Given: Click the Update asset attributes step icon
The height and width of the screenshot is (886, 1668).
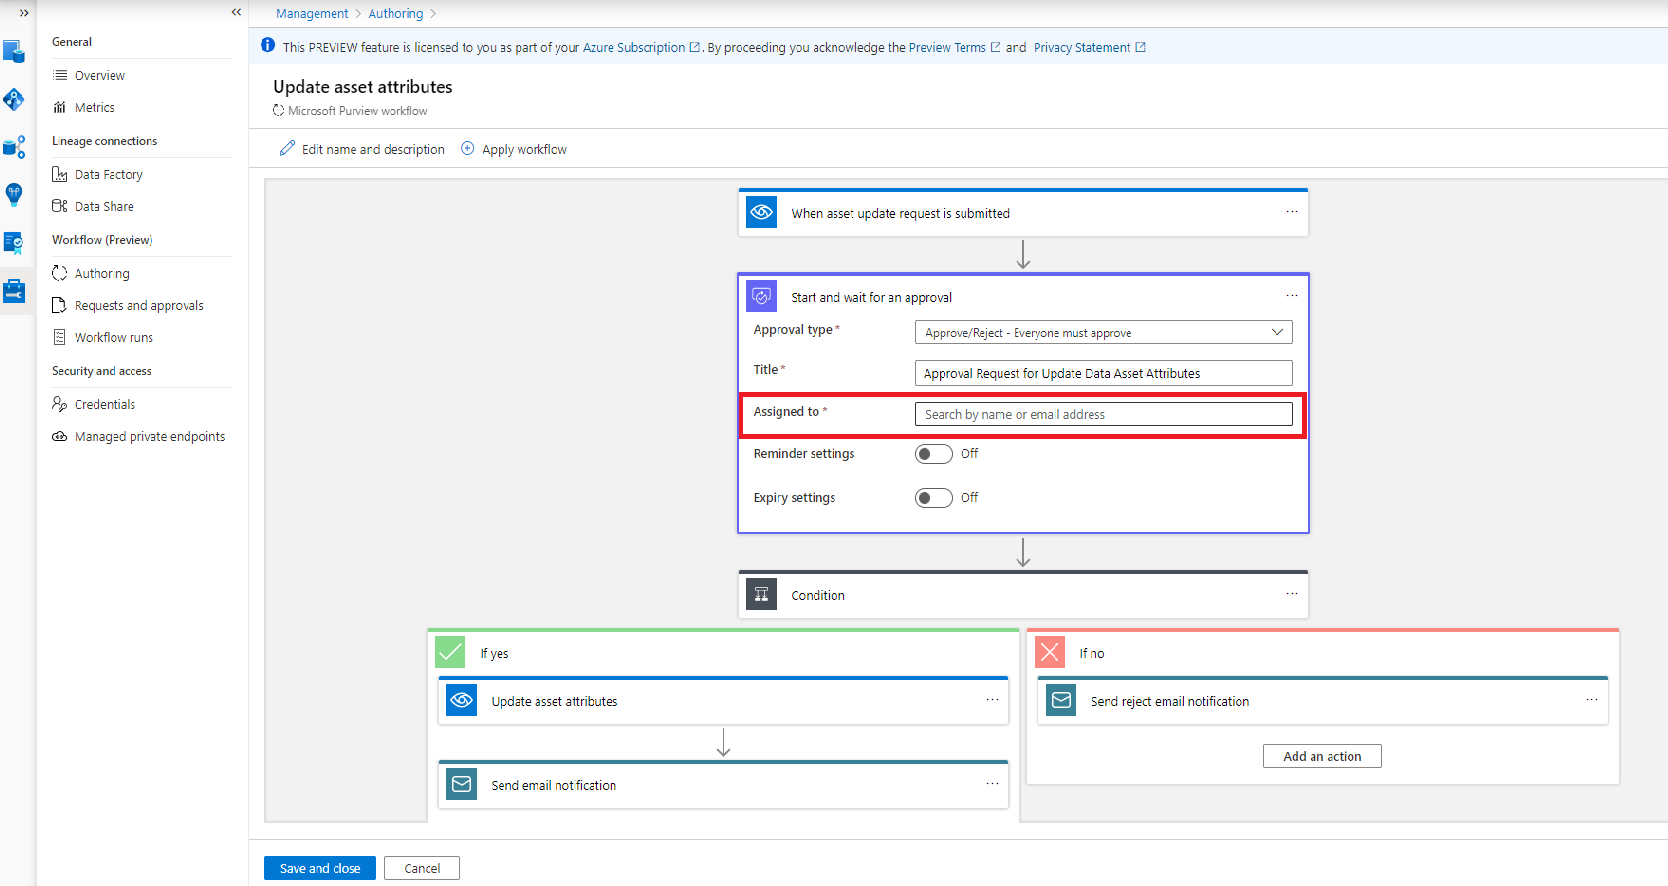Looking at the screenshot, I should click(462, 700).
